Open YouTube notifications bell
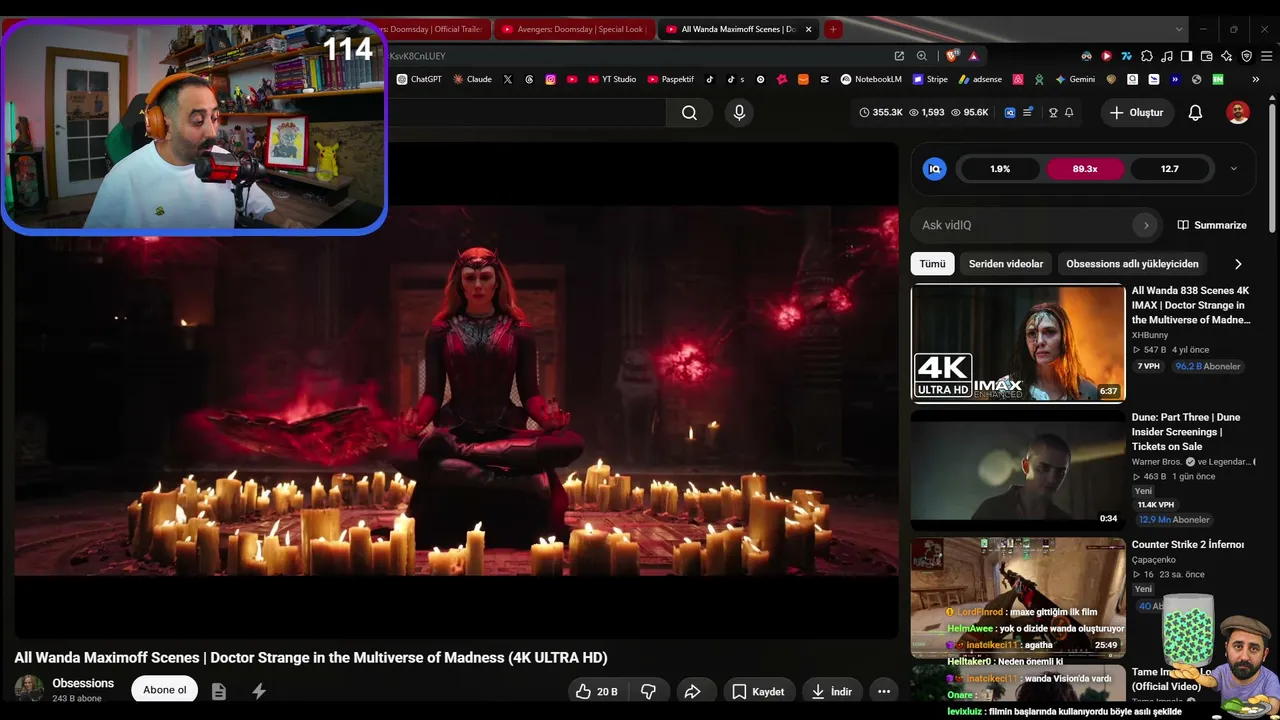 point(1195,113)
